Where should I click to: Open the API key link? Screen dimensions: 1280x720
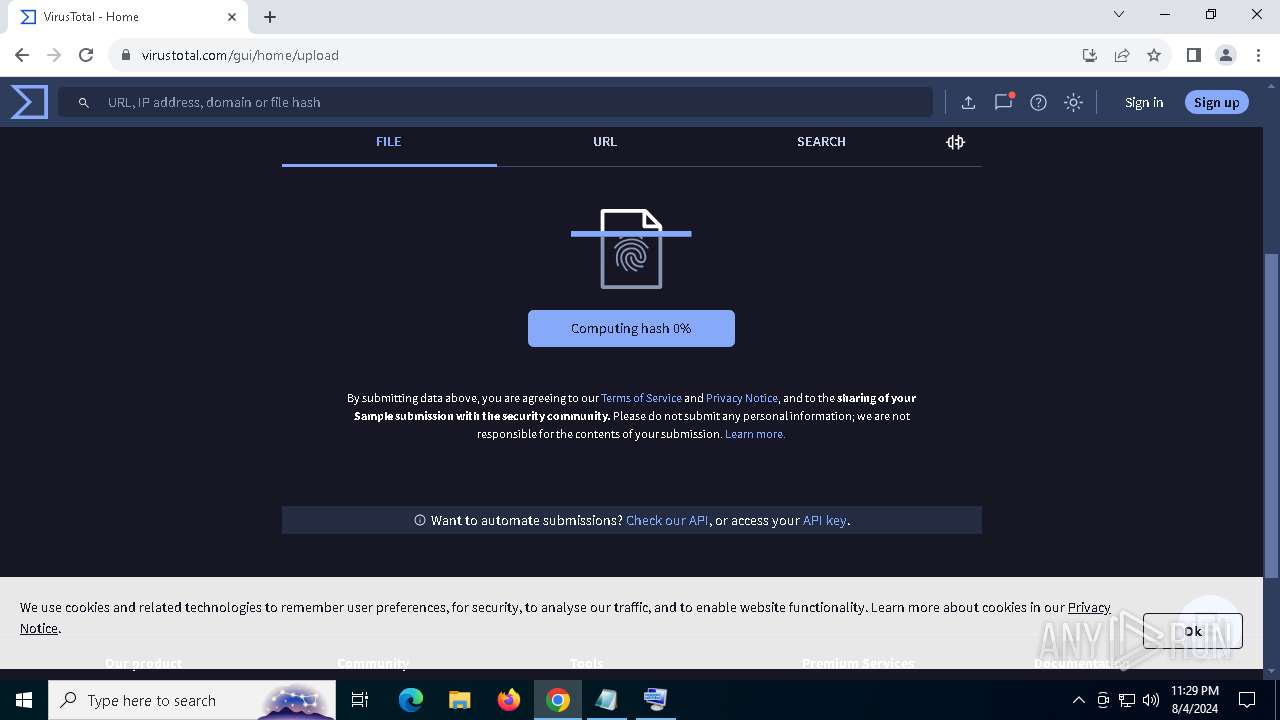tap(825, 520)
